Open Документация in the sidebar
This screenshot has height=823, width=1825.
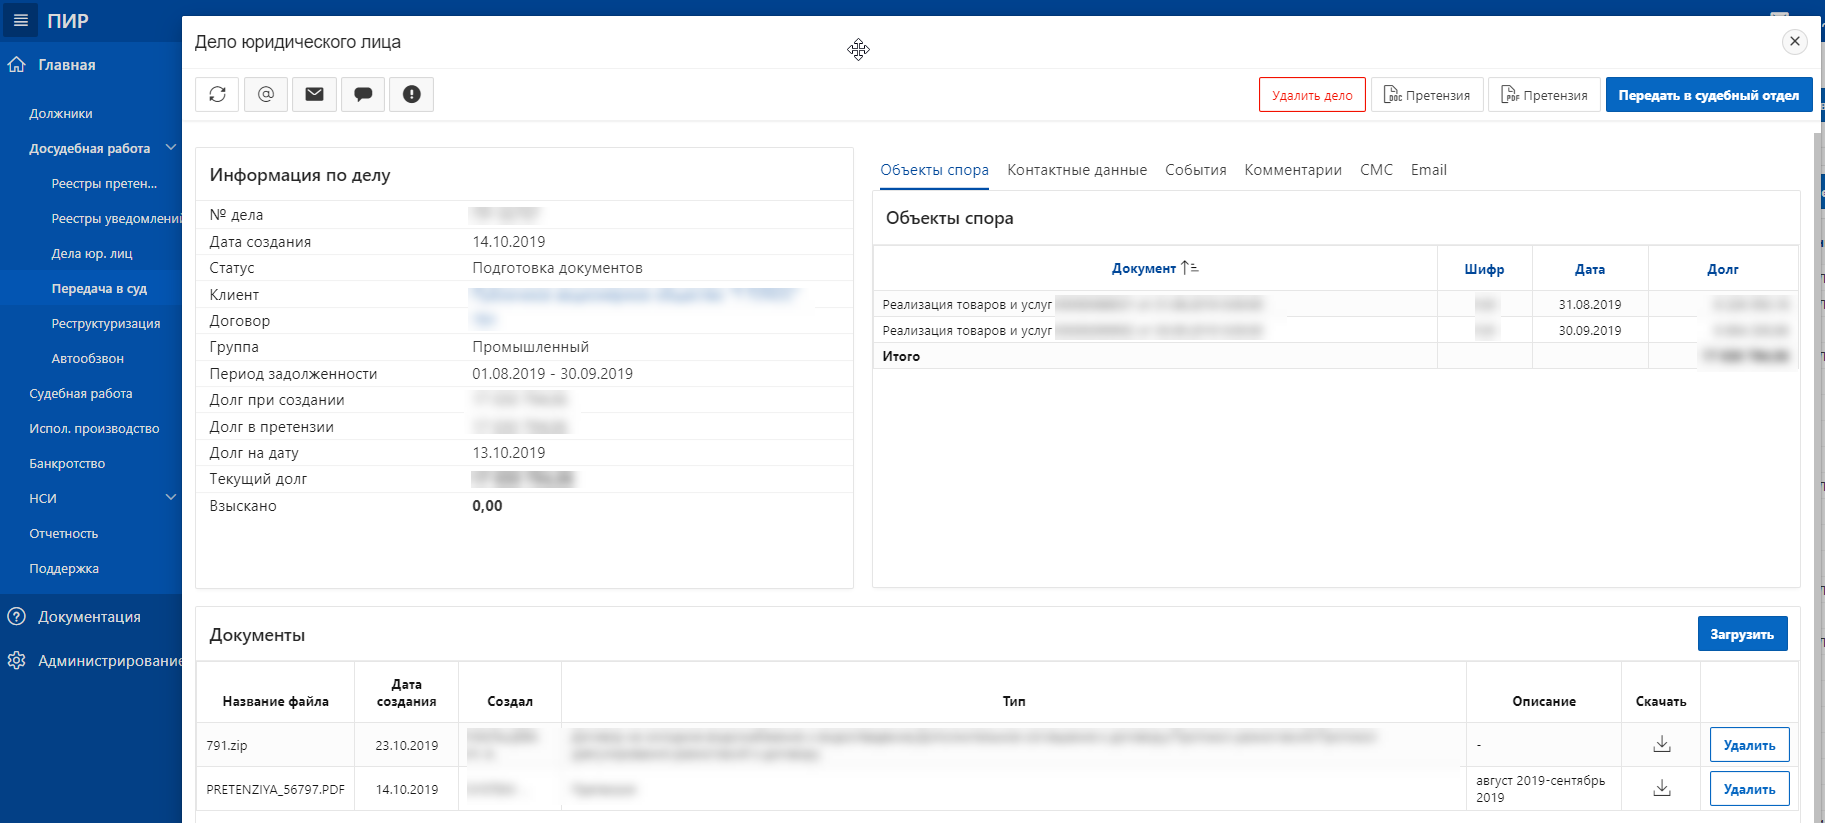(x=89, y=617)
